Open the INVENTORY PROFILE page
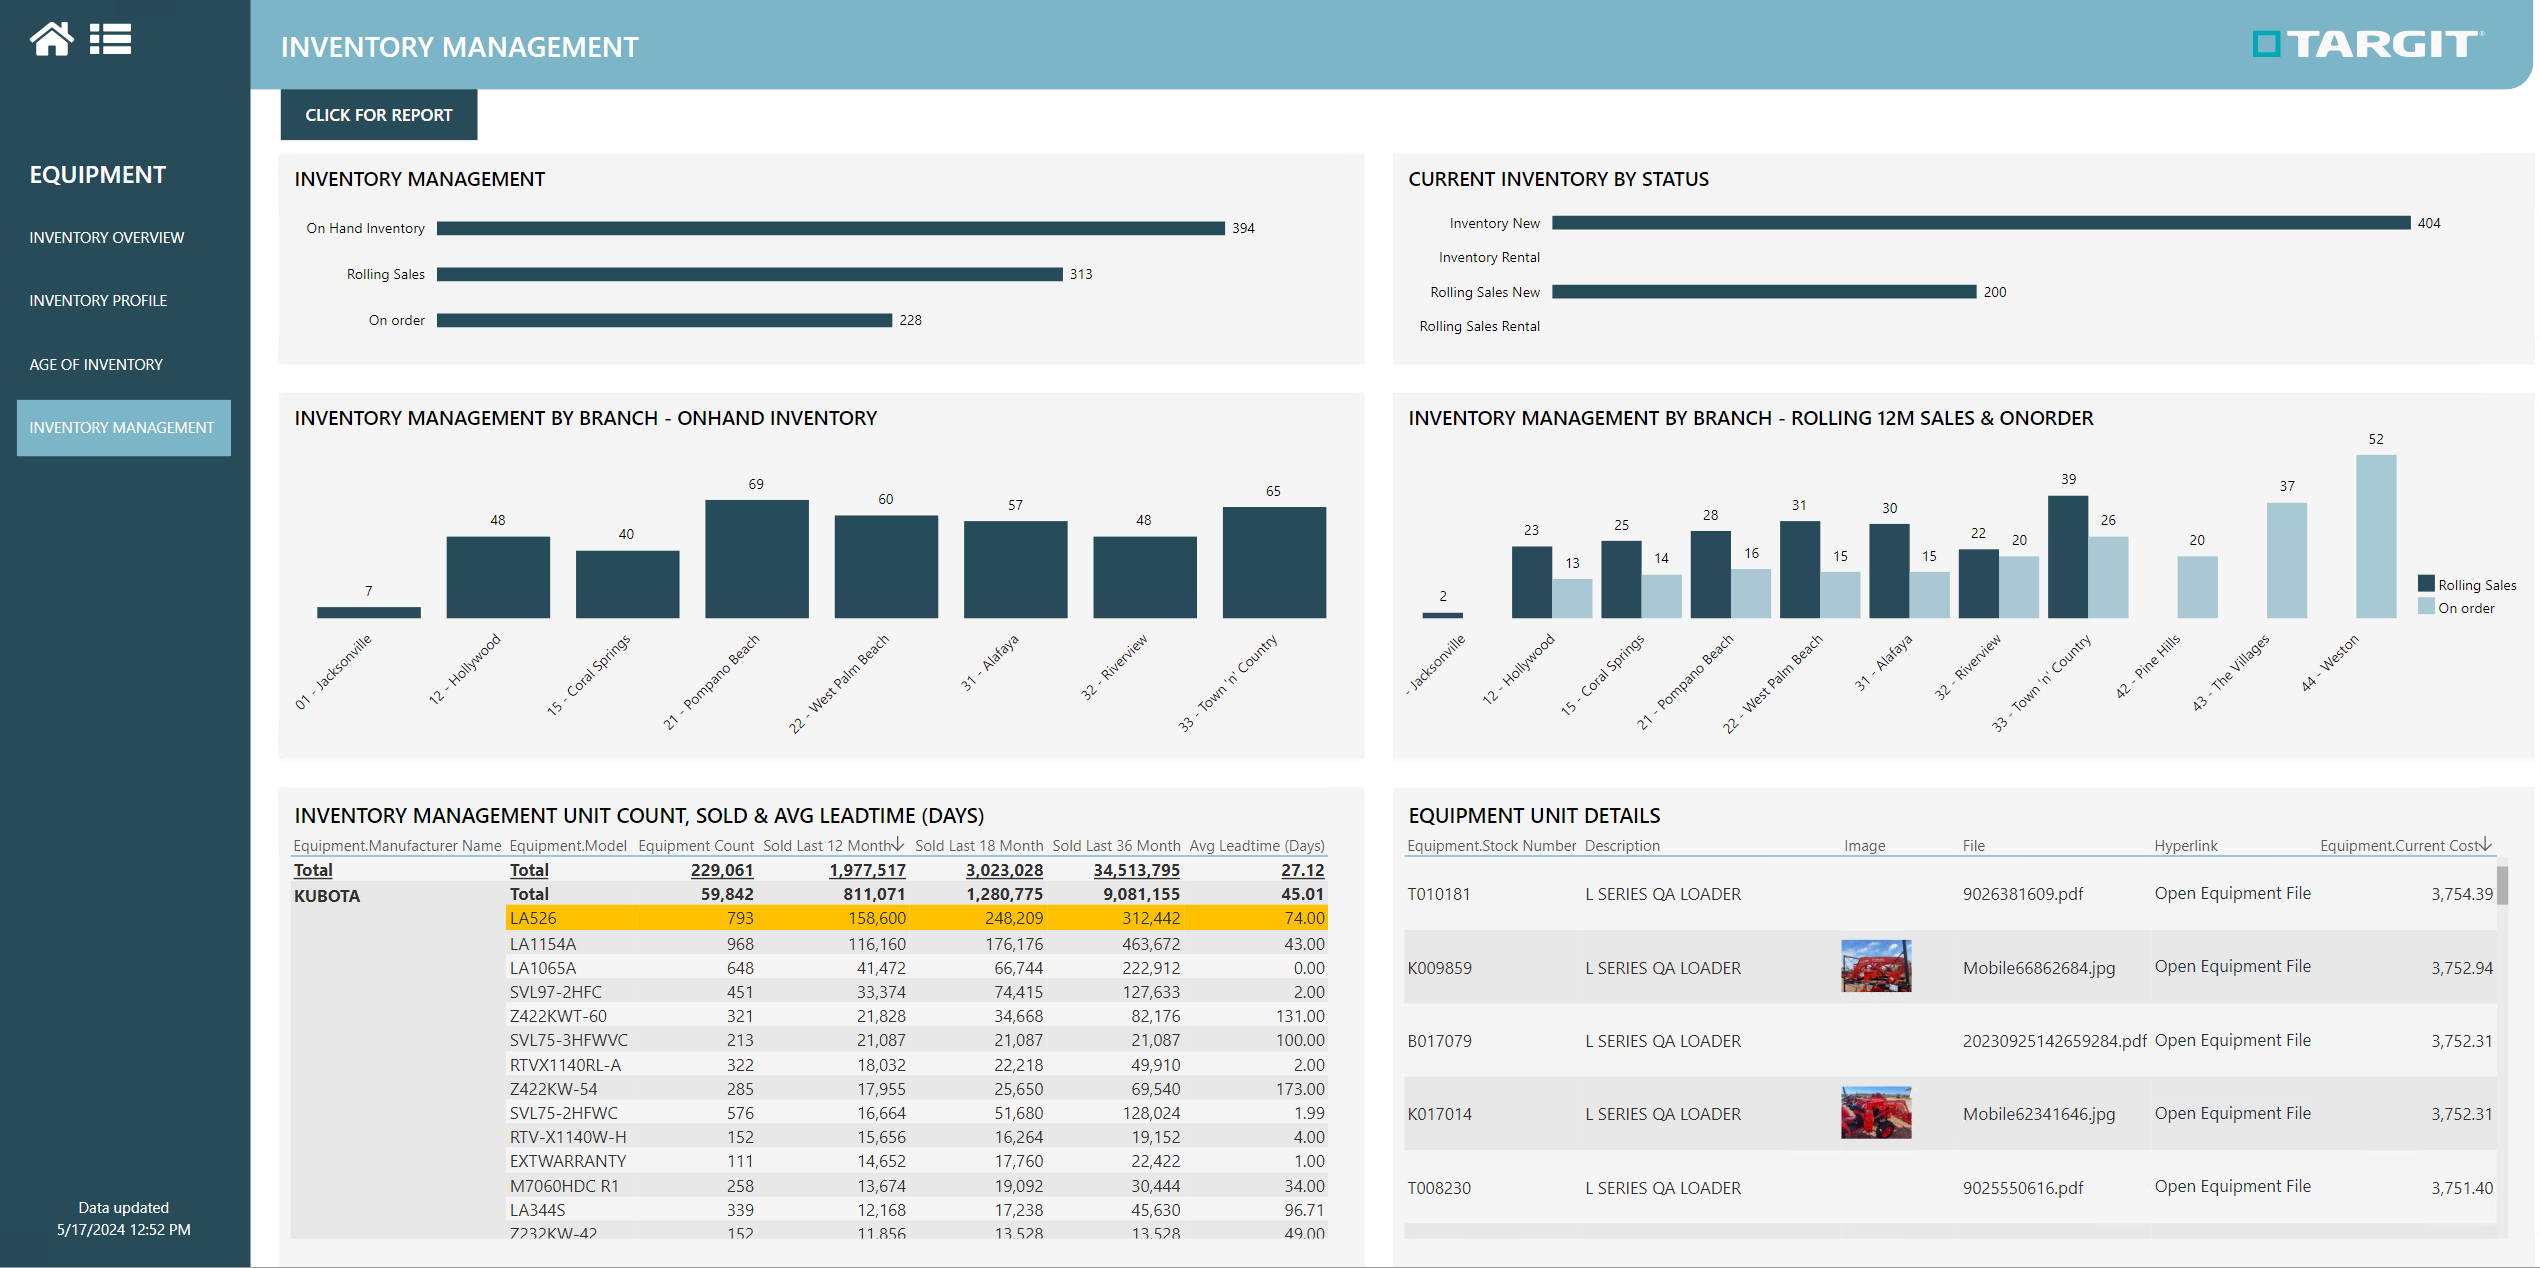Viewport: 2540px width, 1268px height. 98,300
